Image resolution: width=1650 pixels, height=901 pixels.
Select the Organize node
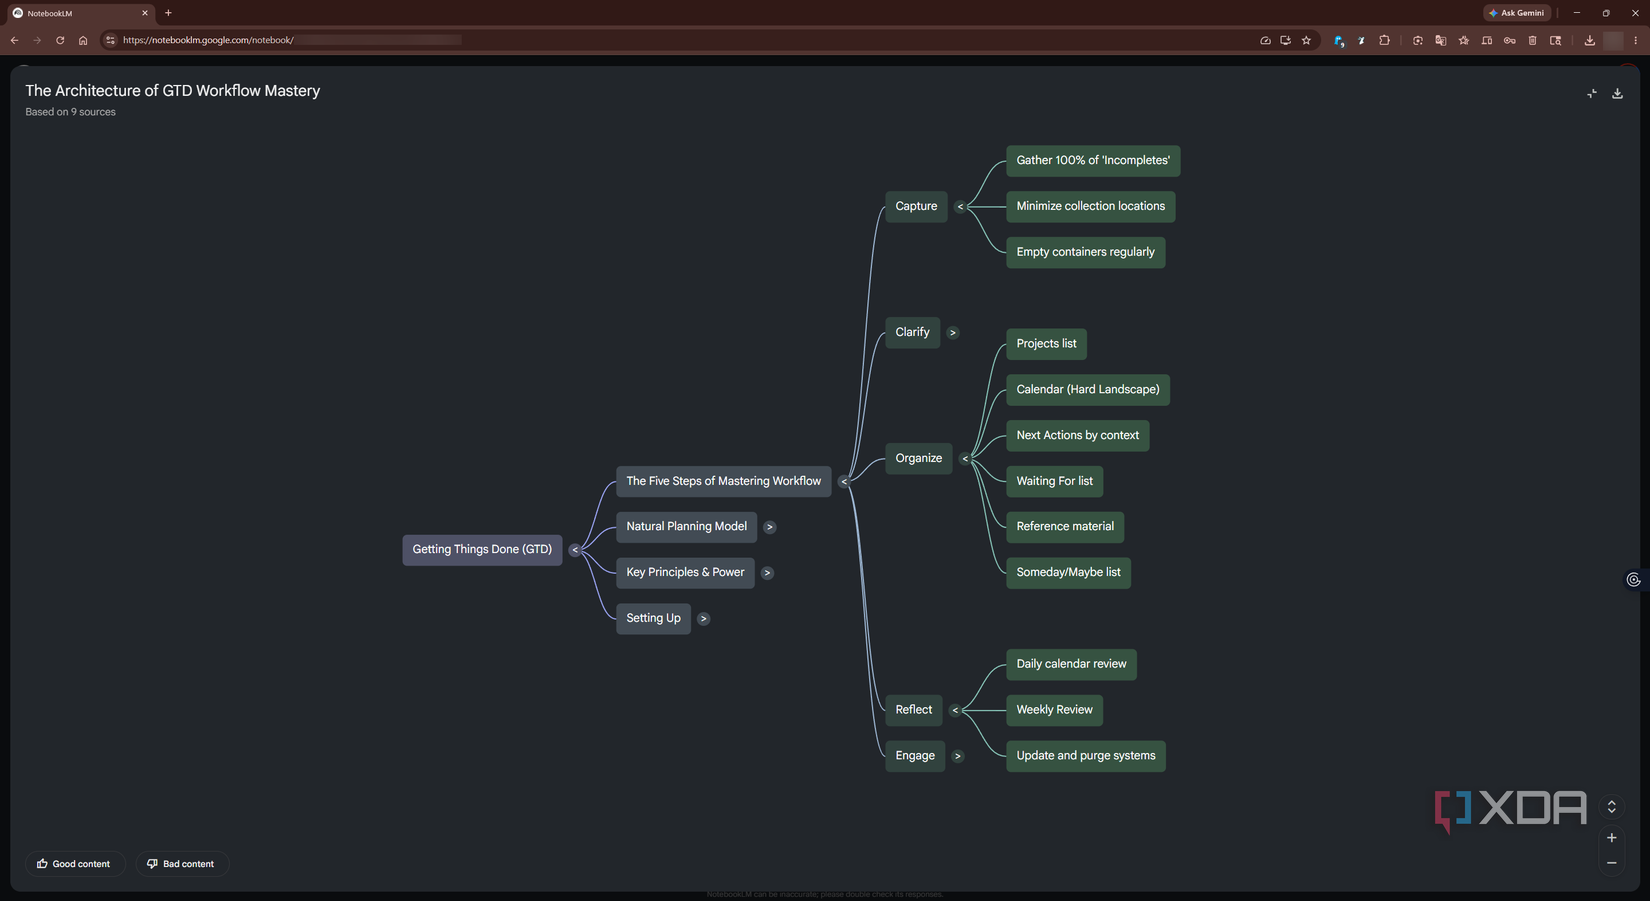[x=919, y=458]
